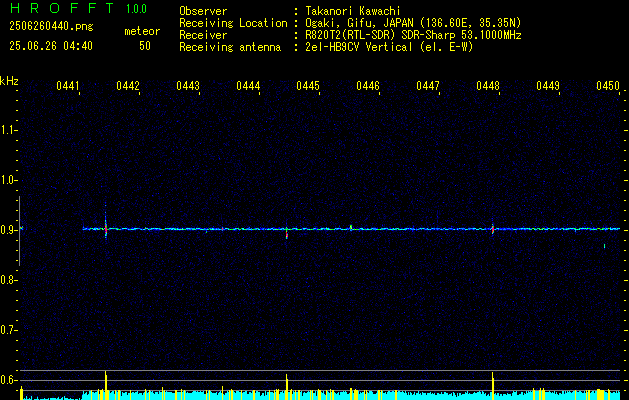Click the tall yellow power peak before 0442
Screen dimensions: 629x400
[106, 385]
